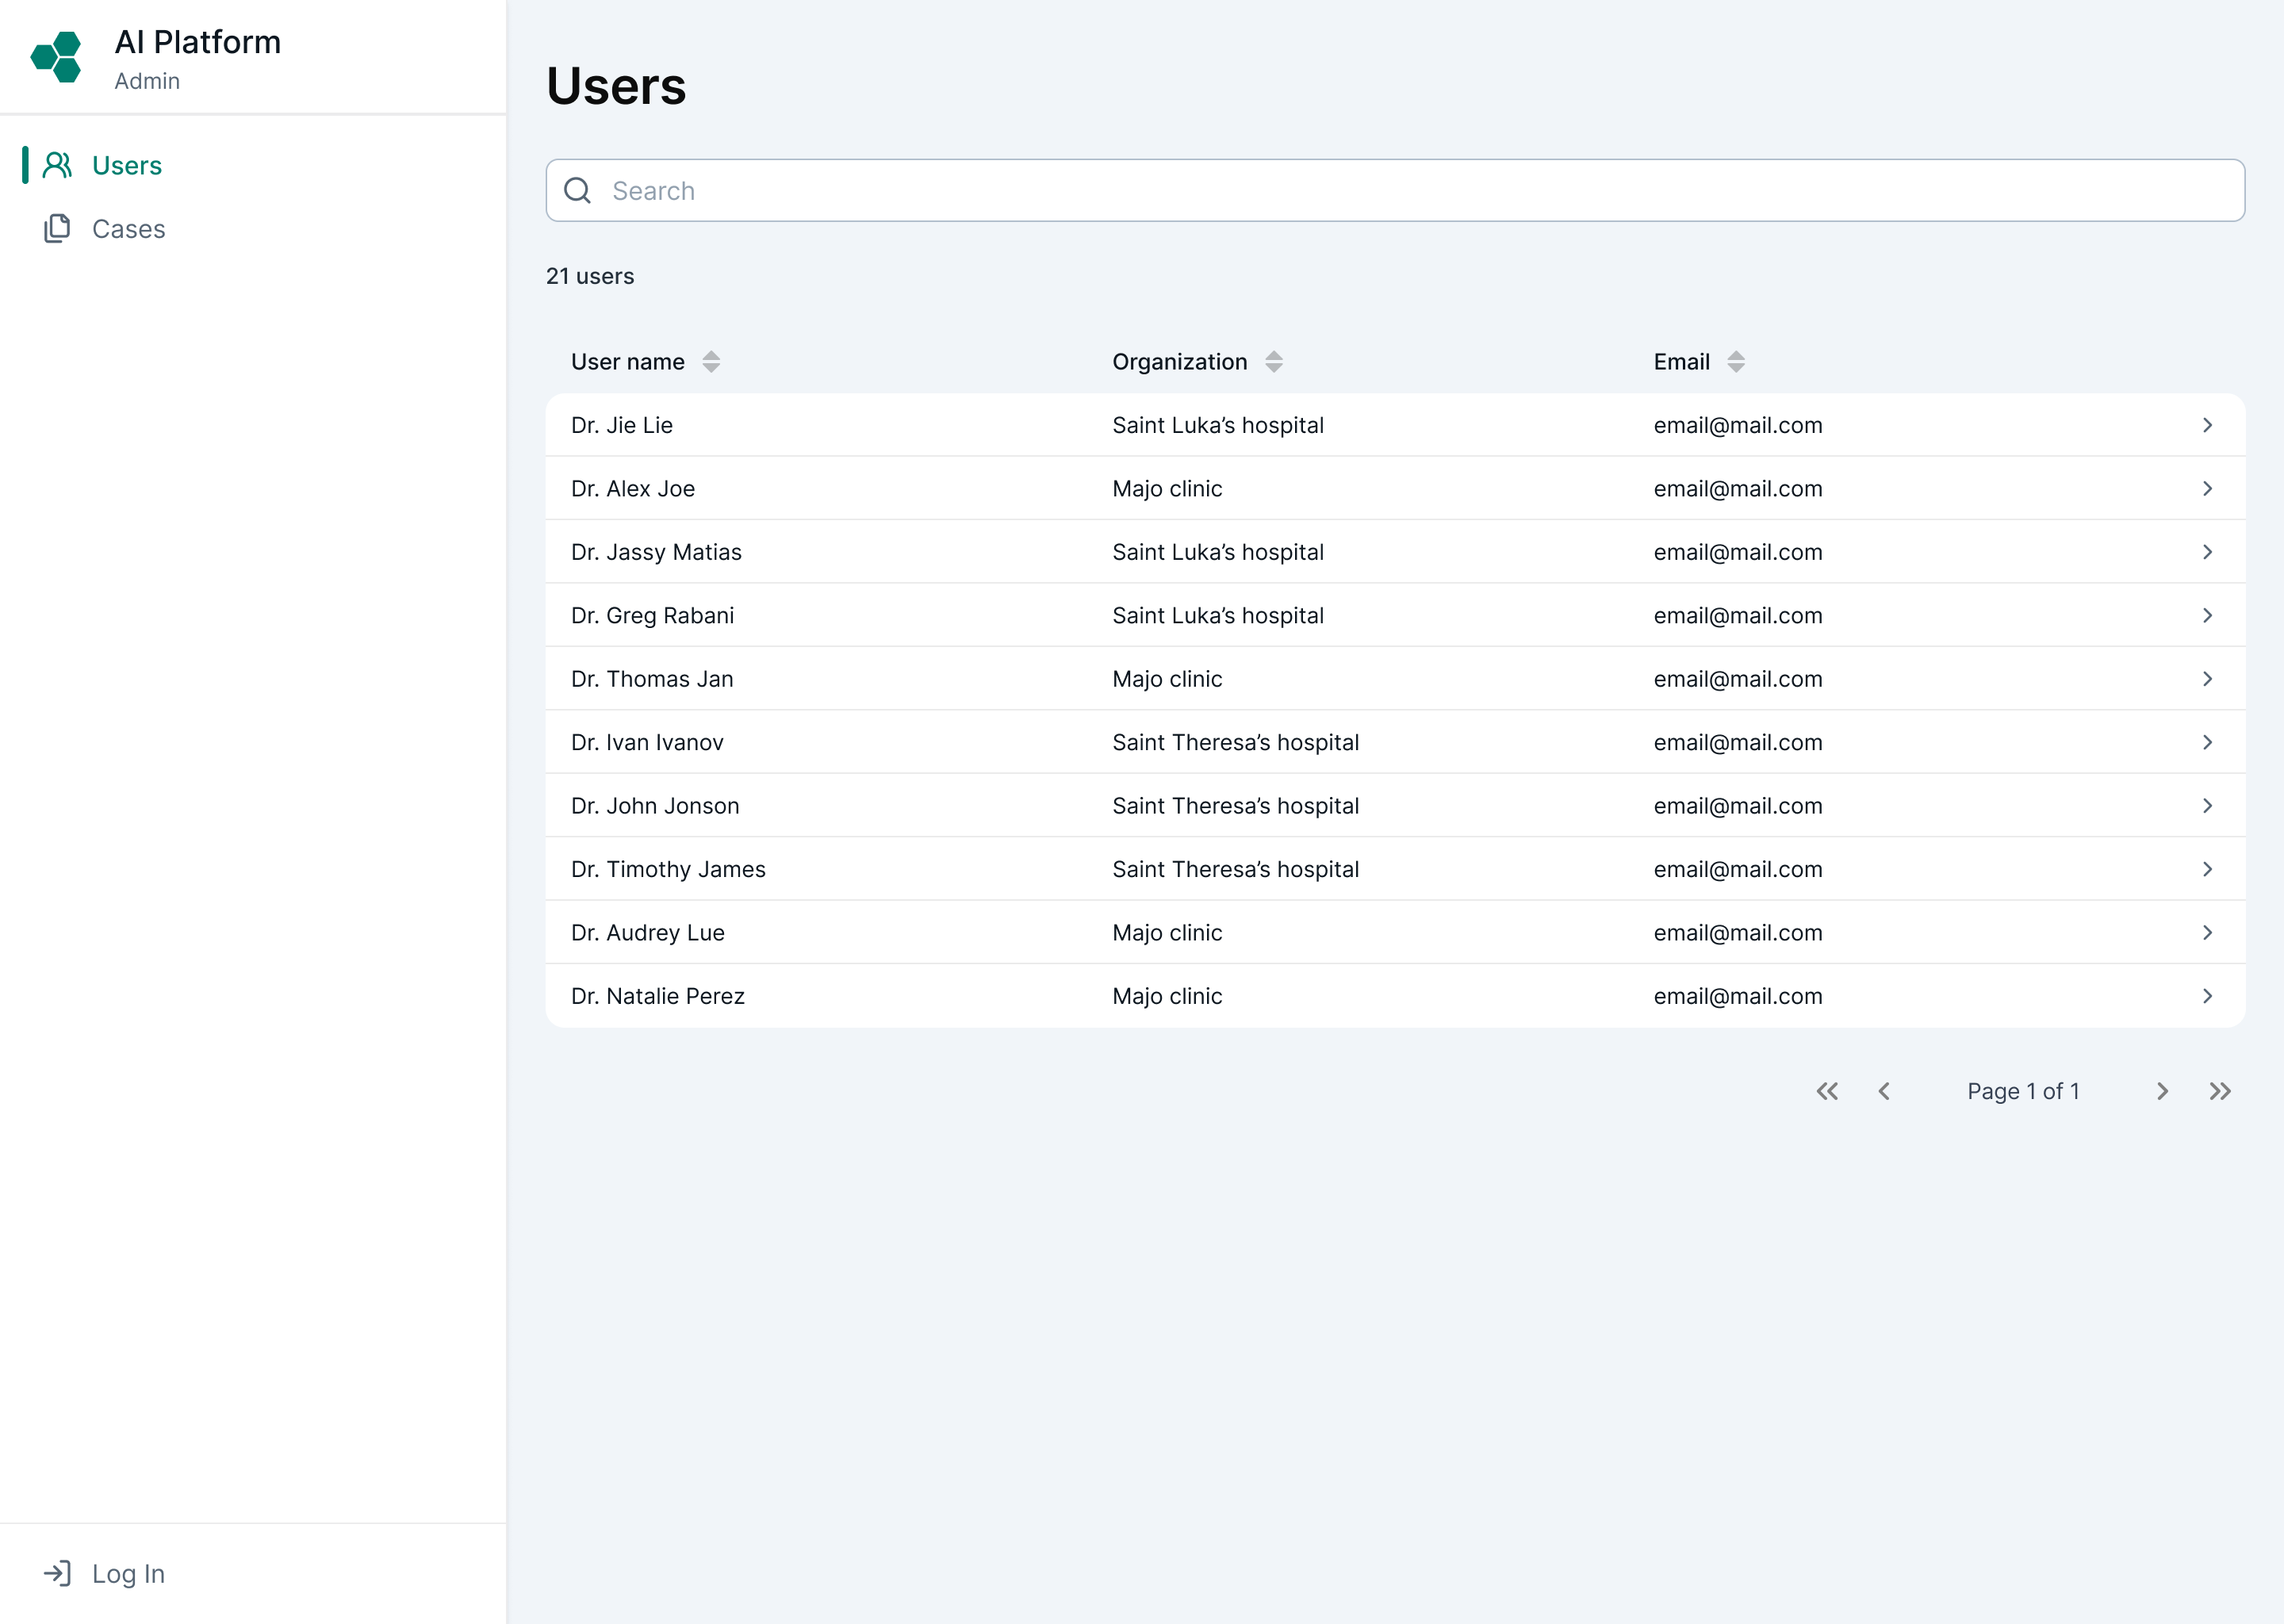Jump to first page with double-left chevron
The height and width of the screenshot is (1624, 2284).
click(x=1828, y=1091)
